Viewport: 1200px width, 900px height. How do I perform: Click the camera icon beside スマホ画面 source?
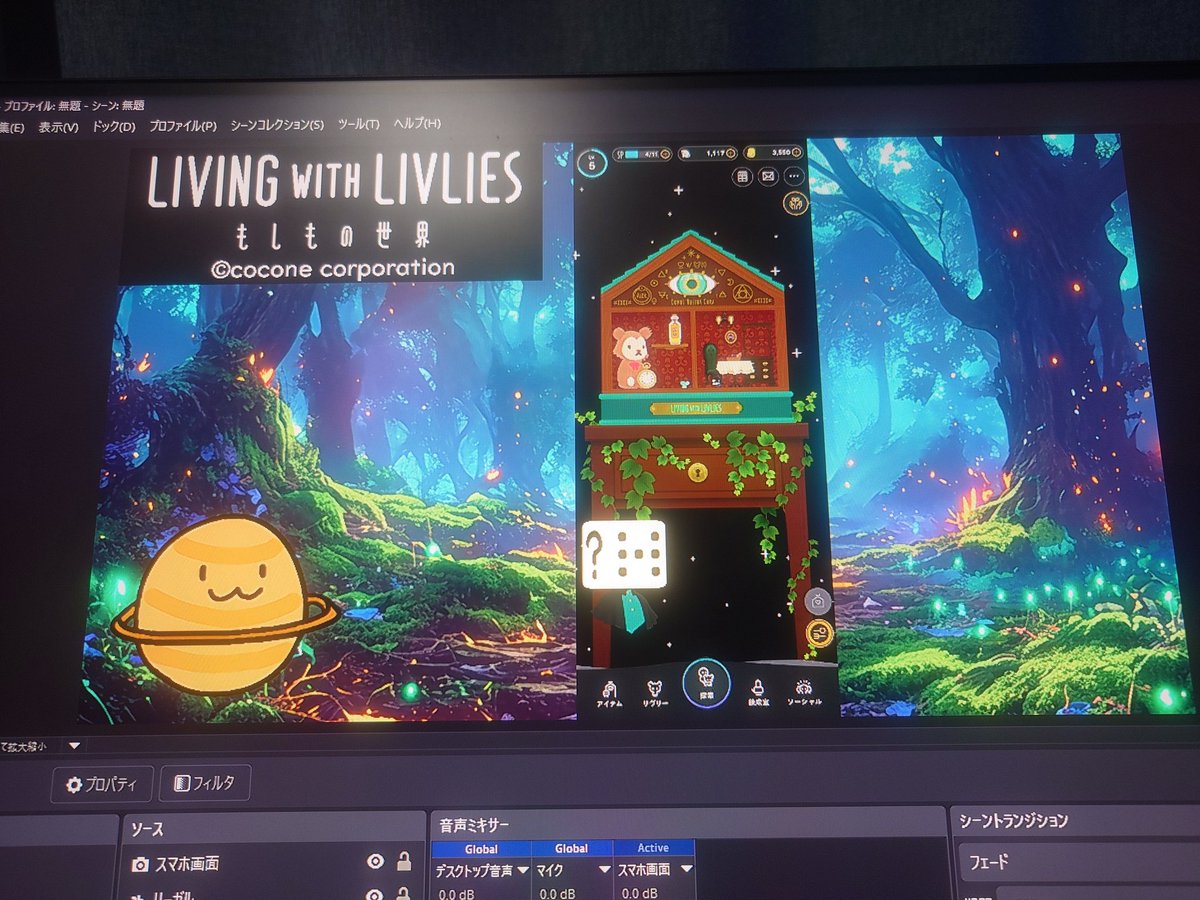[141, 865]
